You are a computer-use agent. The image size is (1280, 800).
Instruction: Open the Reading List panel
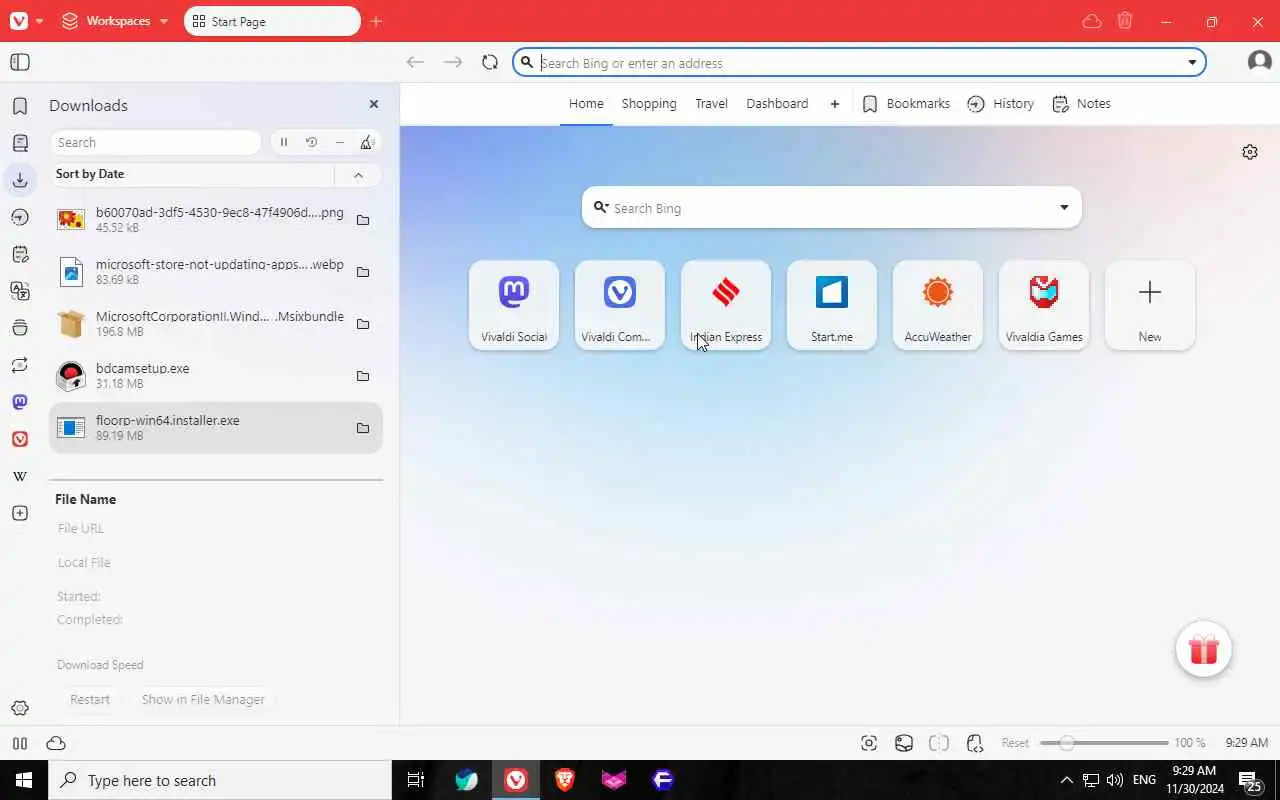tap(20, 143)
